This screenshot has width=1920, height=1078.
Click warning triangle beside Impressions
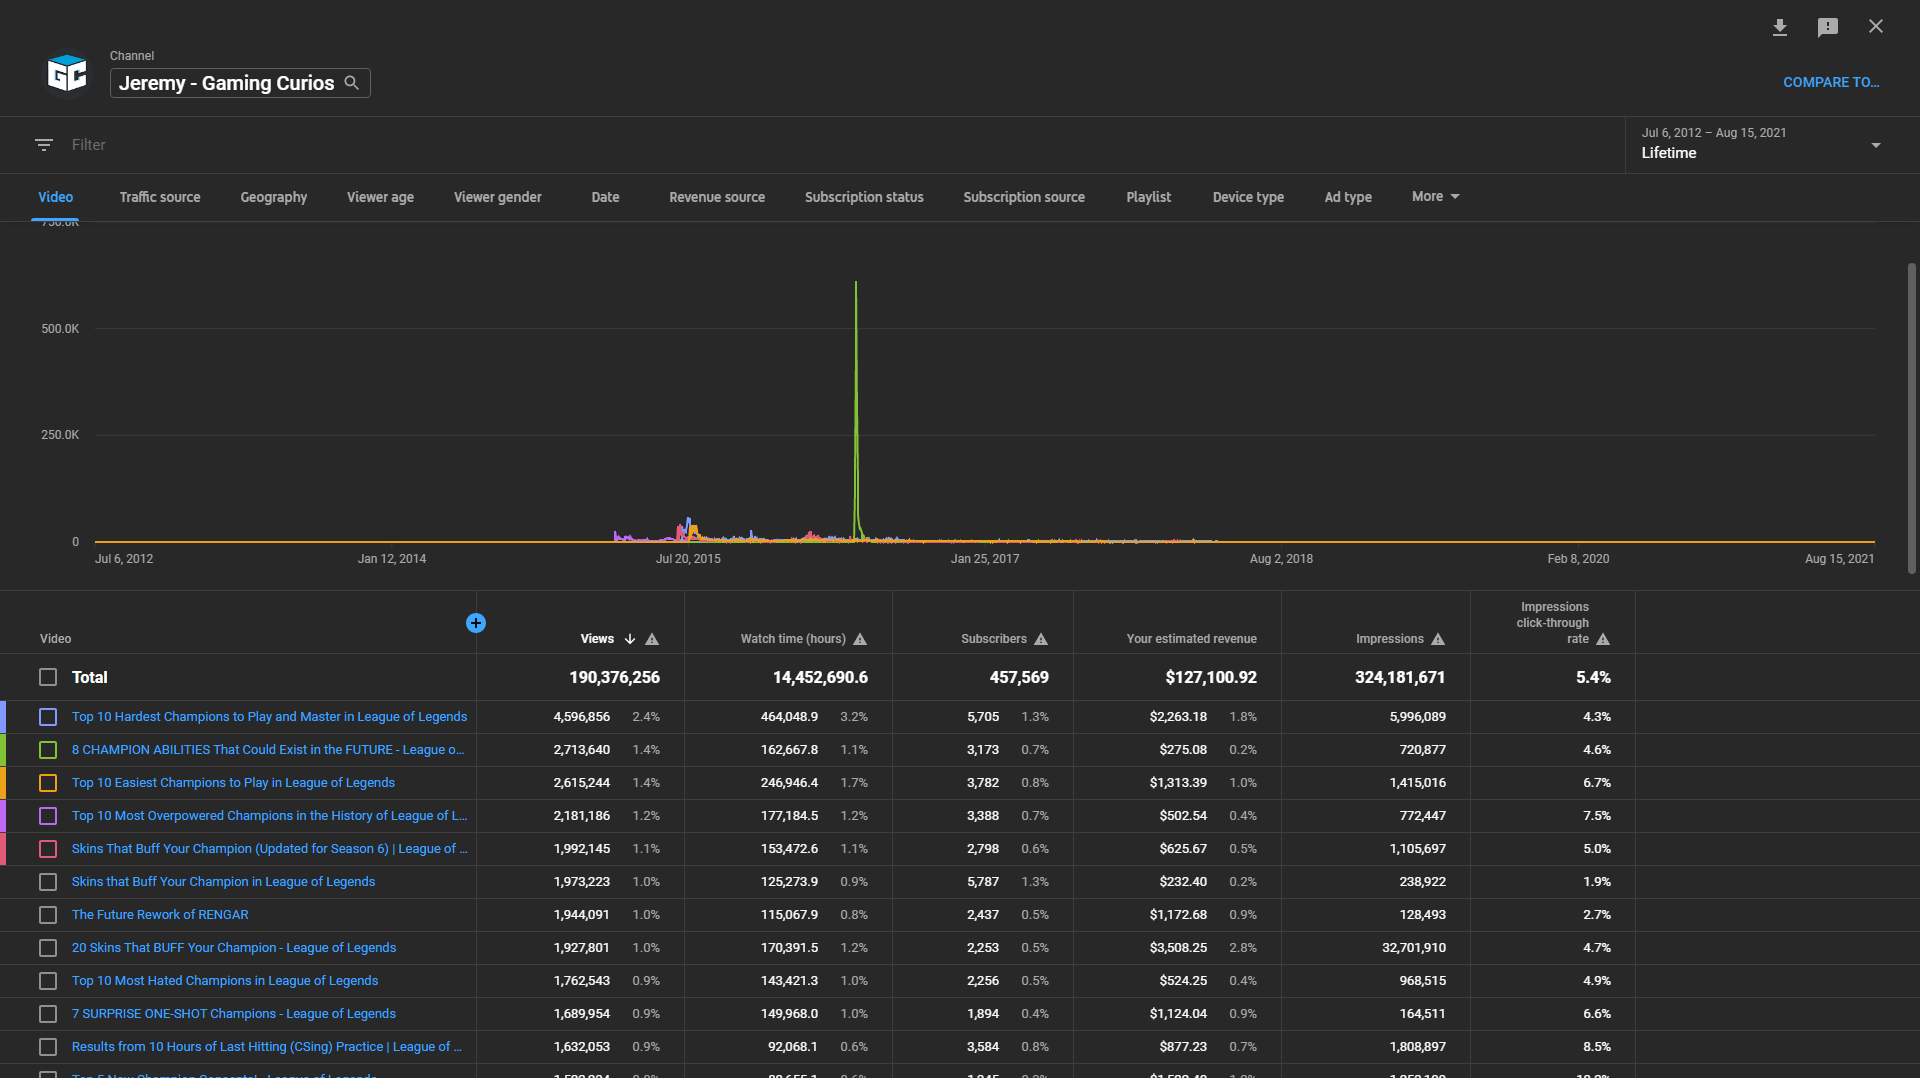1438,639
